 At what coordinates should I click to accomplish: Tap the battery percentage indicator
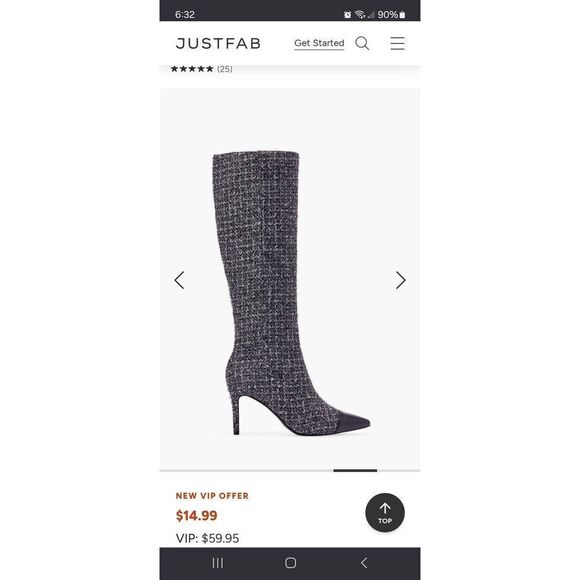coord(391,15)
